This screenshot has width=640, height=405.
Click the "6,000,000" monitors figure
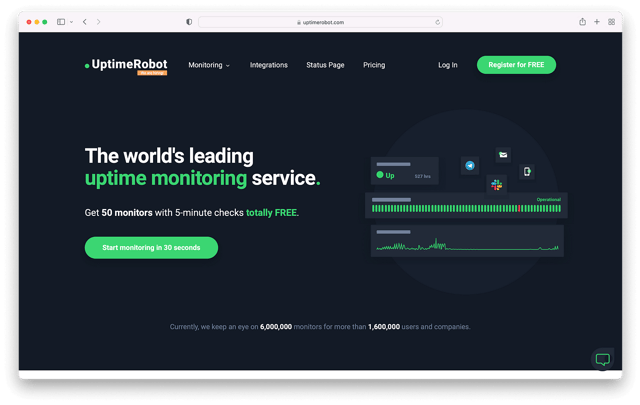(276, 327)
